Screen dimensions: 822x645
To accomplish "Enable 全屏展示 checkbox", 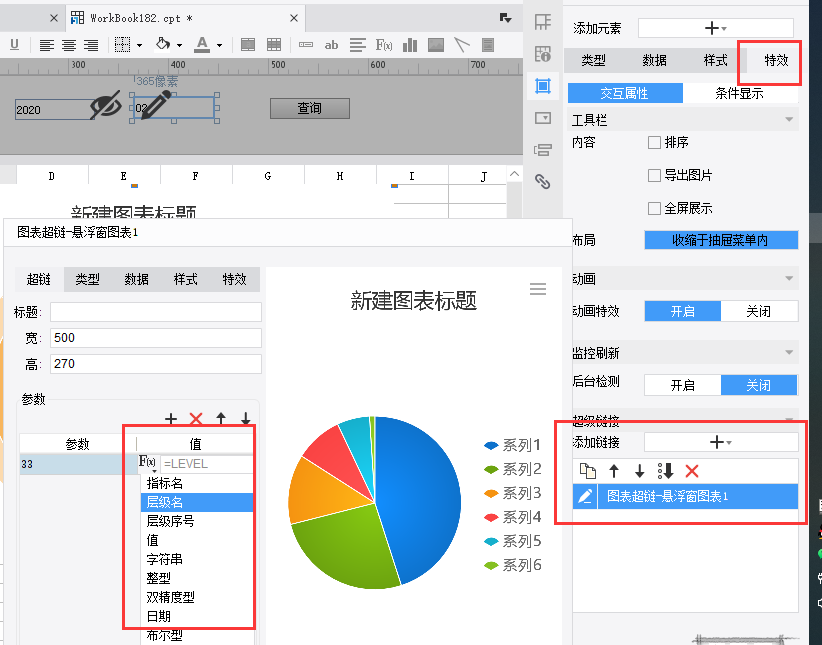I will tap(654, 208).
